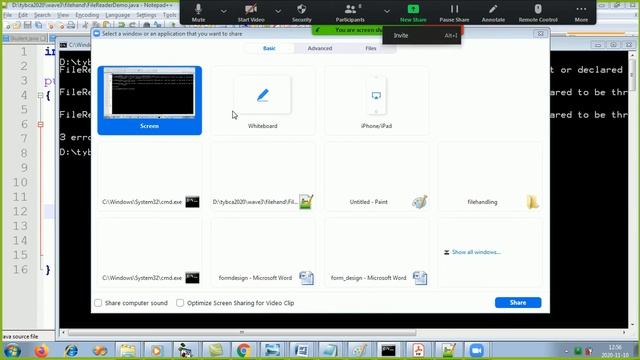Open Notepad++ Search menu
640x360 pixels.
[42, 15]
